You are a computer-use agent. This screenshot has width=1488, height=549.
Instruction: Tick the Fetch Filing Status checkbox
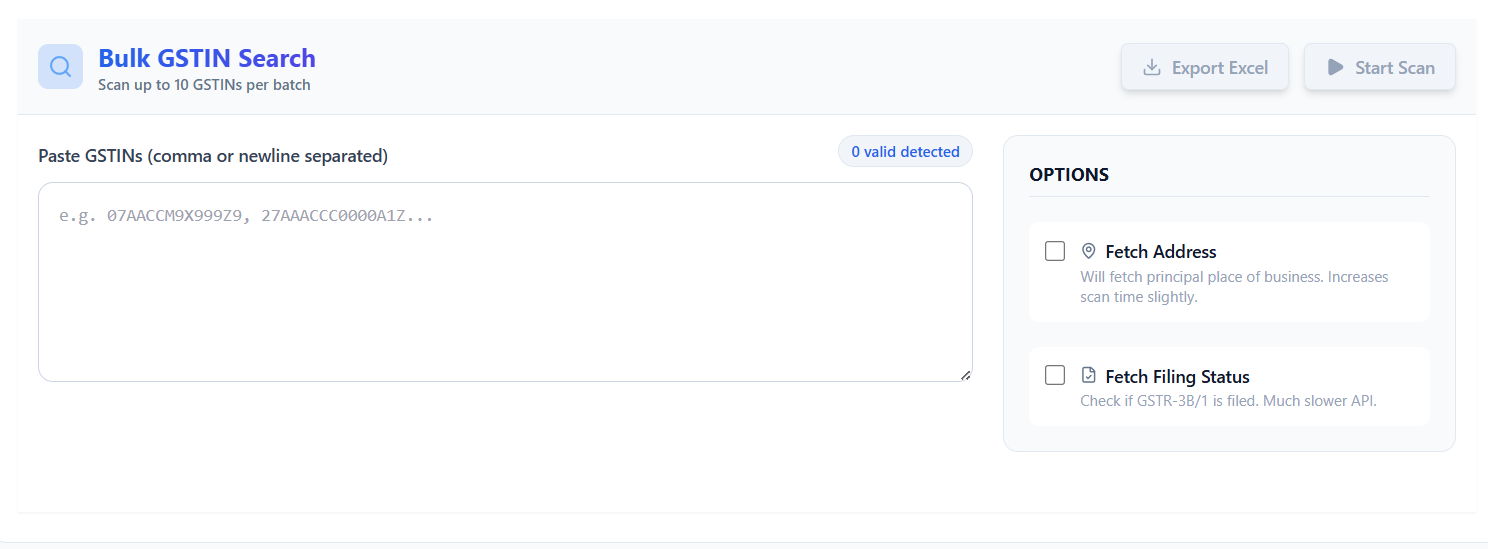click(x=1055, y=376)
